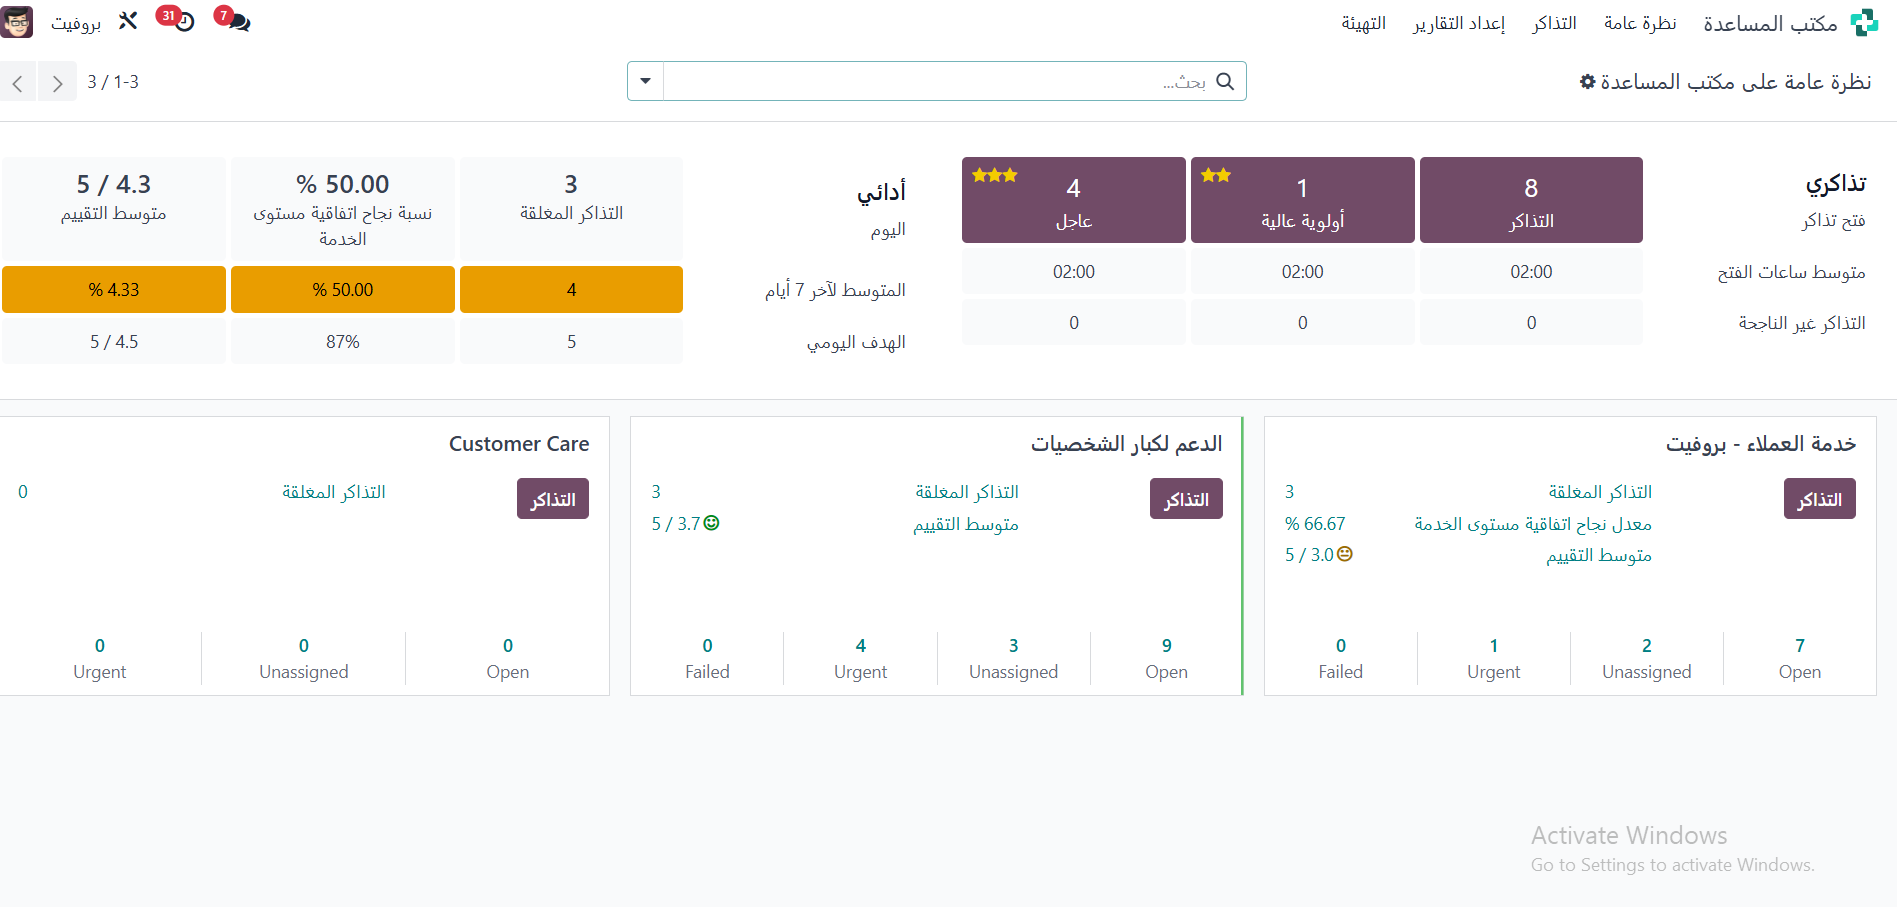Expand the search options dropdown arrow
This screenshot has height=907, width=1897.
point(646,82)
